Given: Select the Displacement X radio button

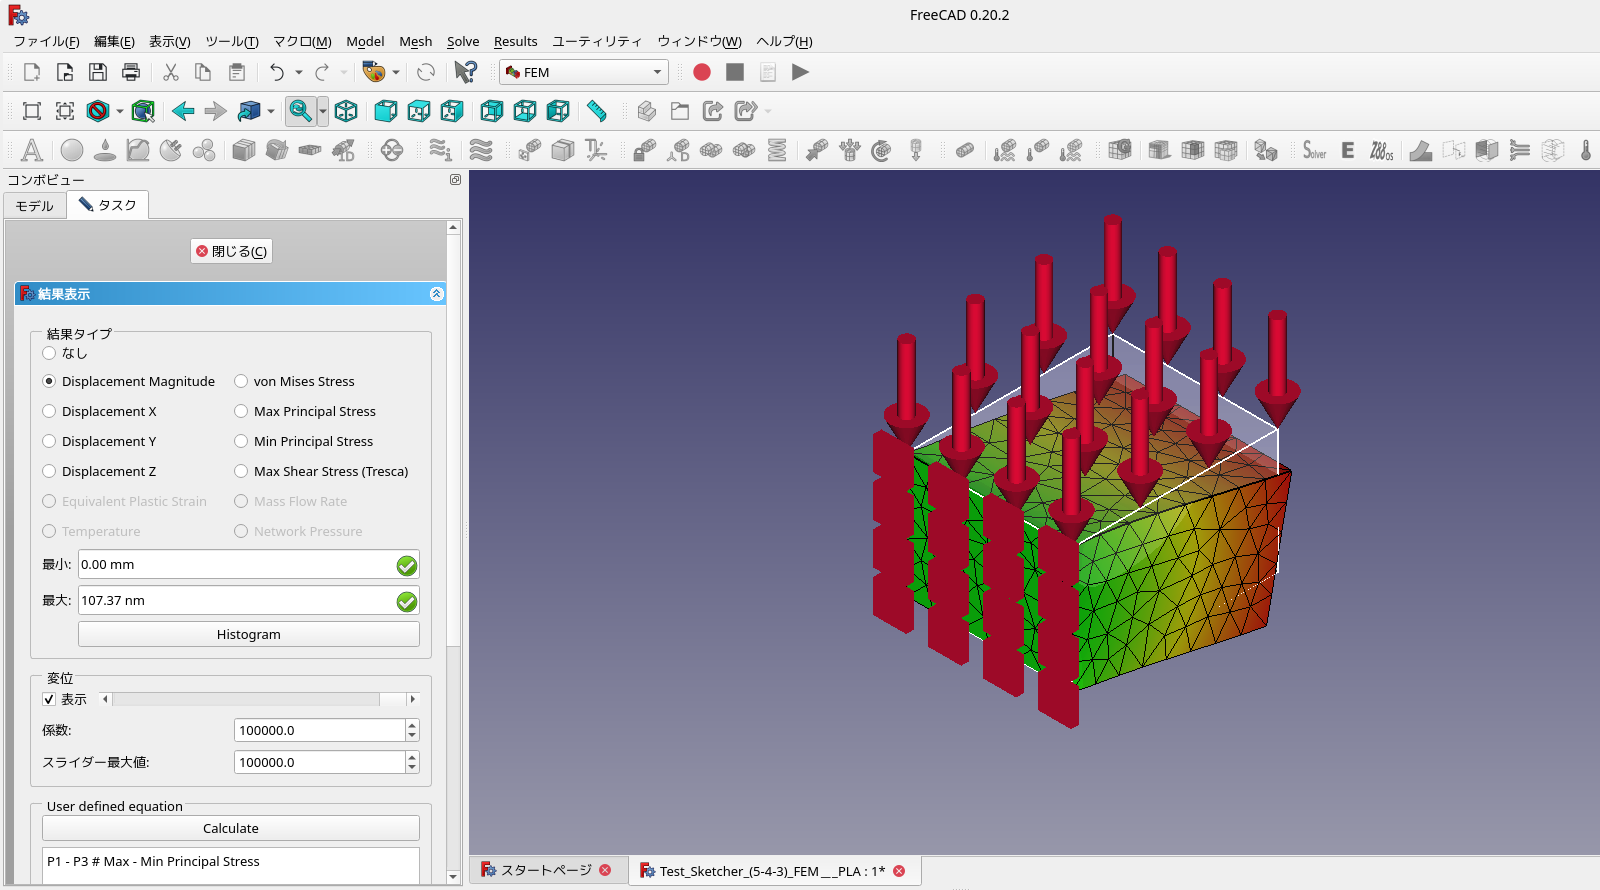Looking at the screenshot, I should coord(49,411).
